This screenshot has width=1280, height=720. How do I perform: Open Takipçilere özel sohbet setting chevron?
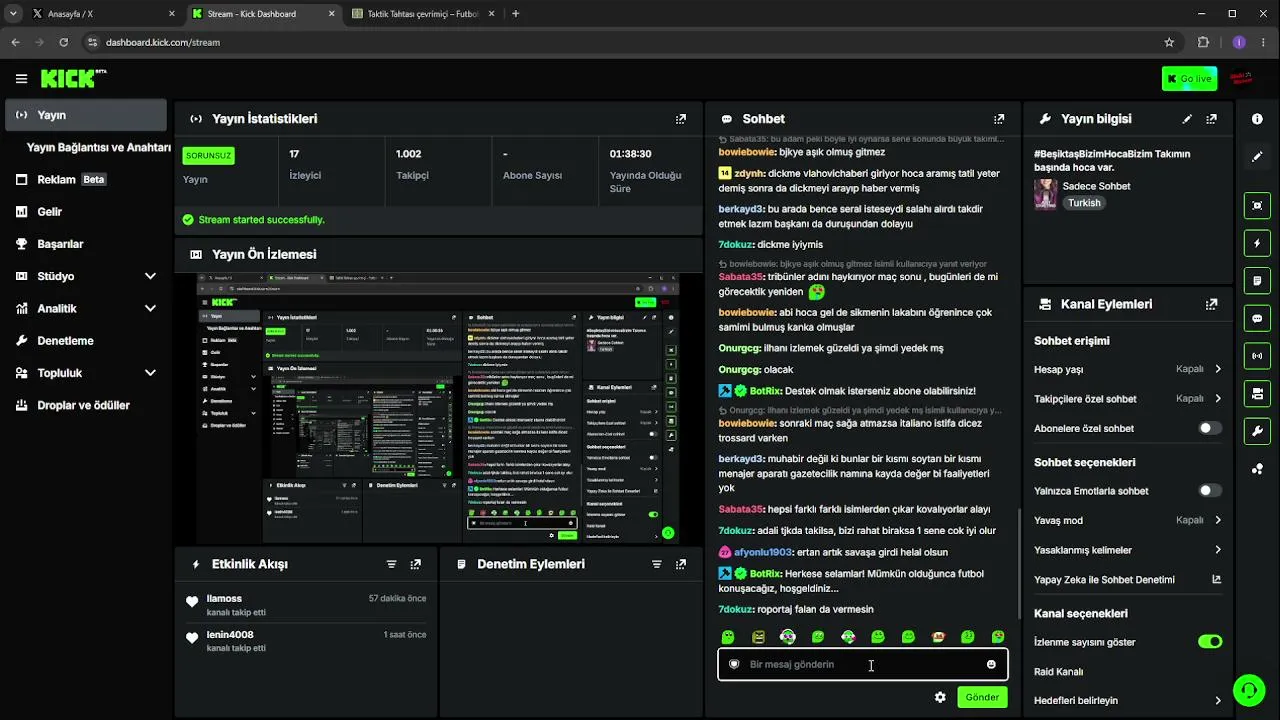pos(1218,398)
